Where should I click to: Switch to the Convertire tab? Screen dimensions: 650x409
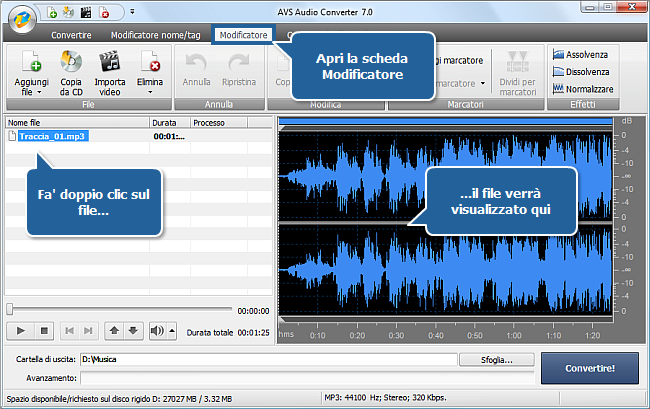72,35
